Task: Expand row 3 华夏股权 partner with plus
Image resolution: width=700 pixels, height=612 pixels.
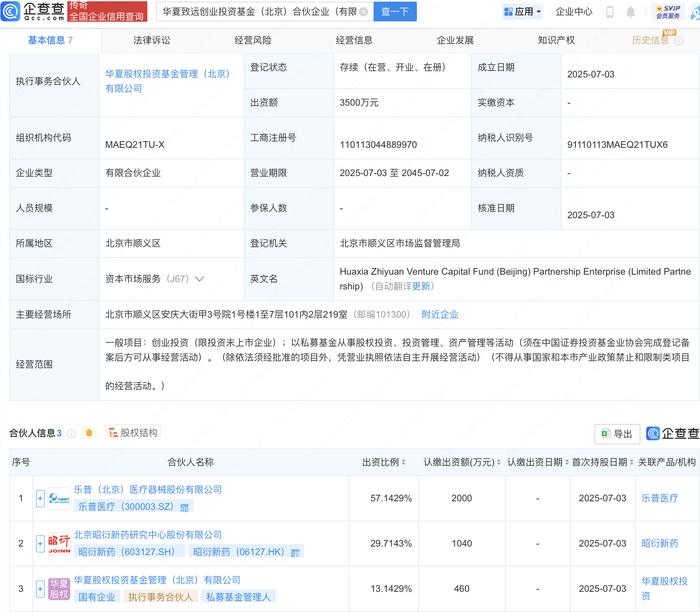Action: pos(40,589)
